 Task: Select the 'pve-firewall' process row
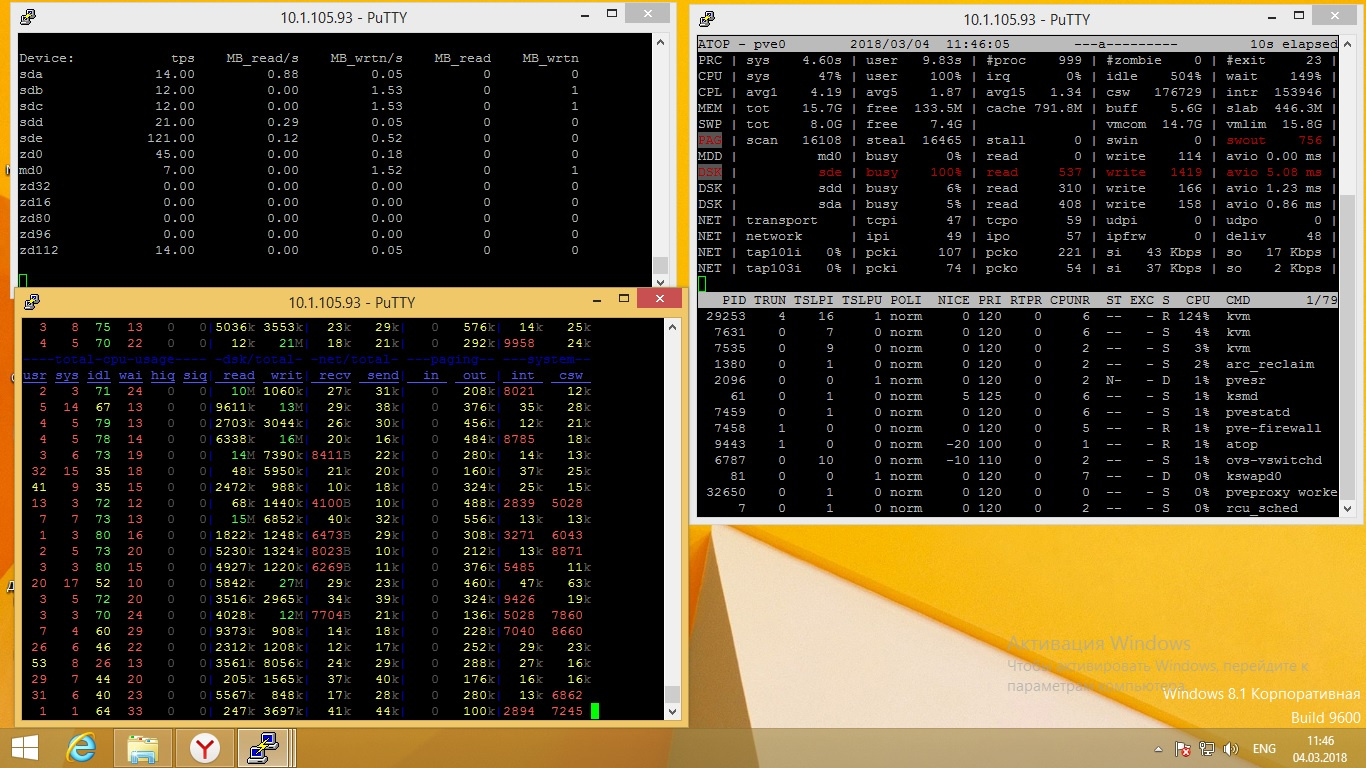pyautogui.click(x=1018, y=428)
